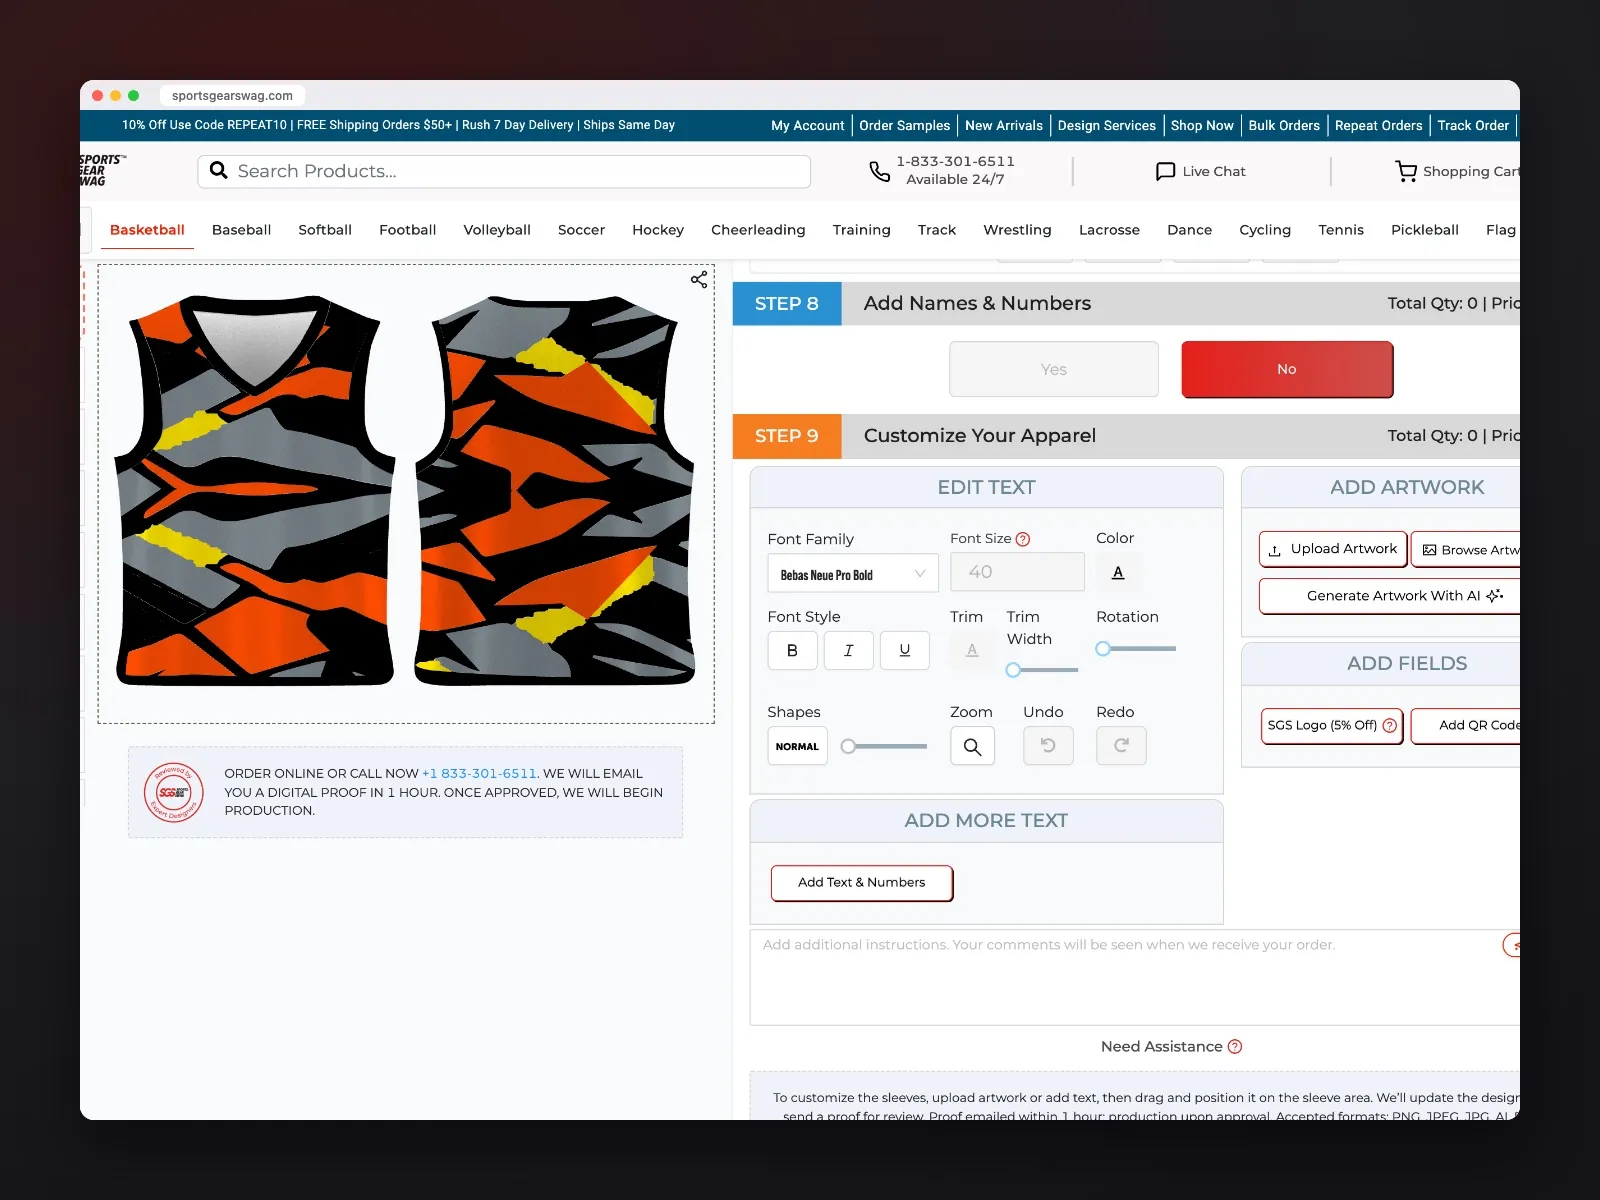This screenshot has height=1200, width=1600.
Task: Click Track Order link
Action: click(x=1473, y=126)
